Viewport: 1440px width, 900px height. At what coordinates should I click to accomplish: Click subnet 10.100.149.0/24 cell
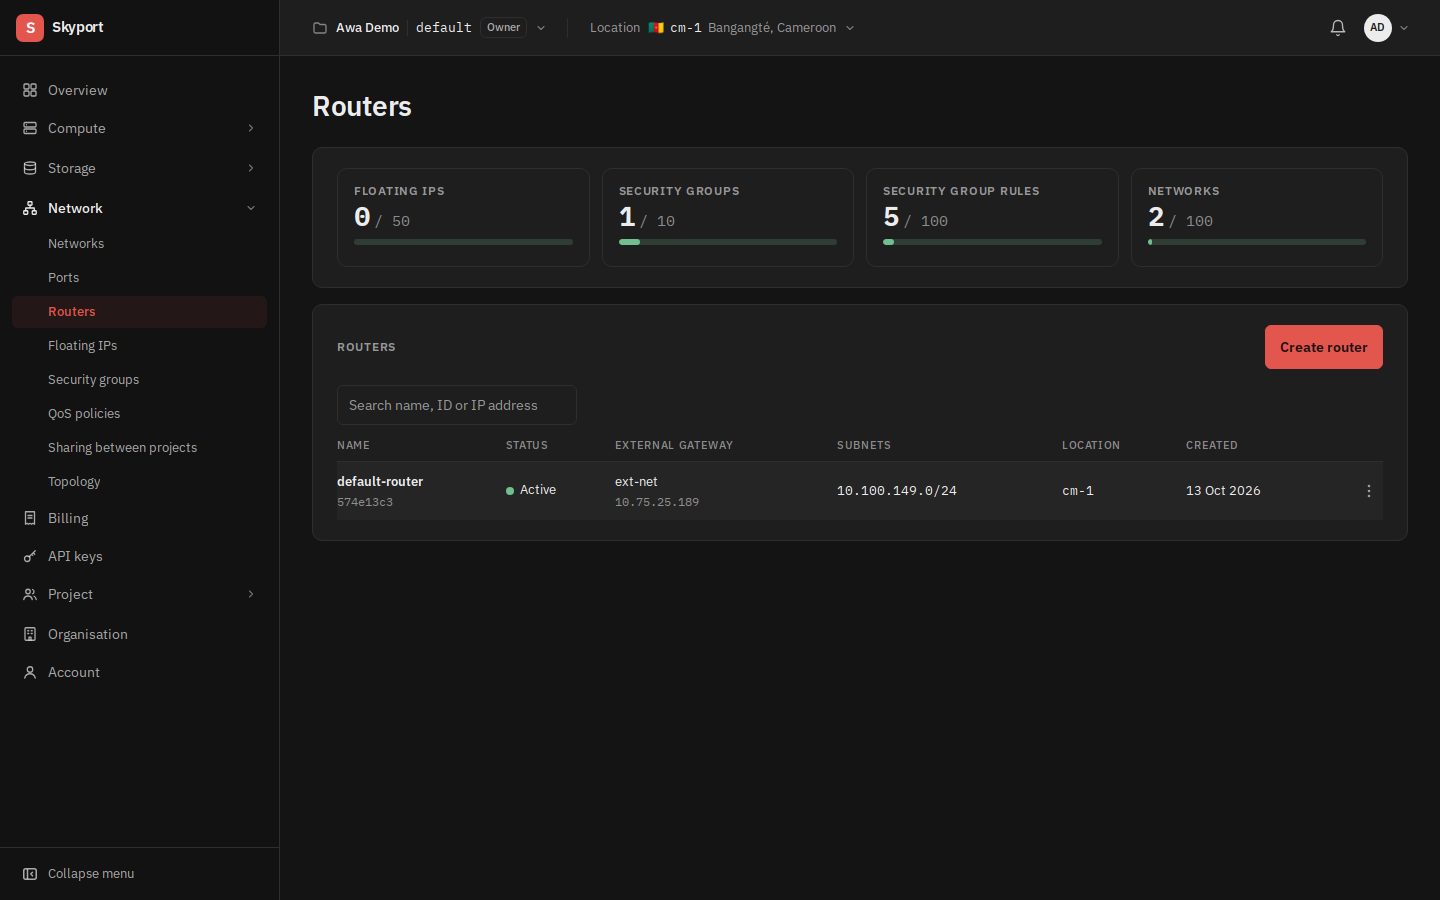pos(897,491)
